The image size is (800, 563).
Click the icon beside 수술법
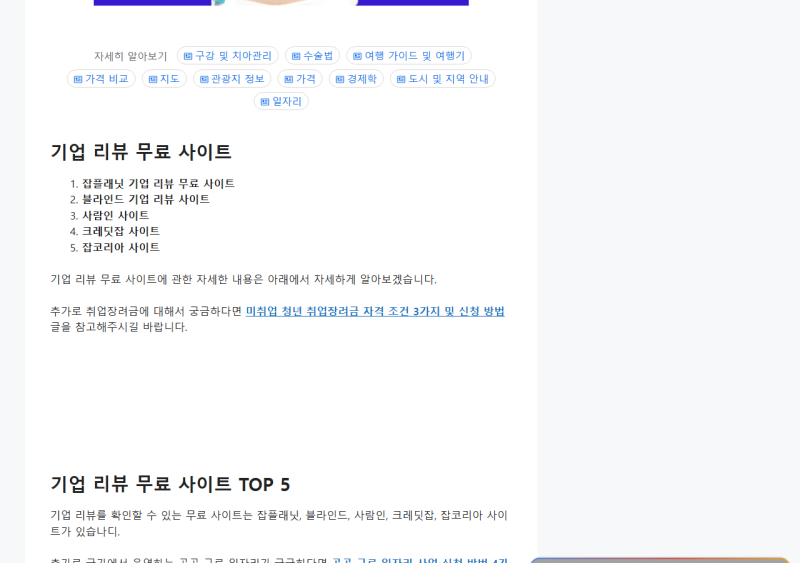click(296, 56)
